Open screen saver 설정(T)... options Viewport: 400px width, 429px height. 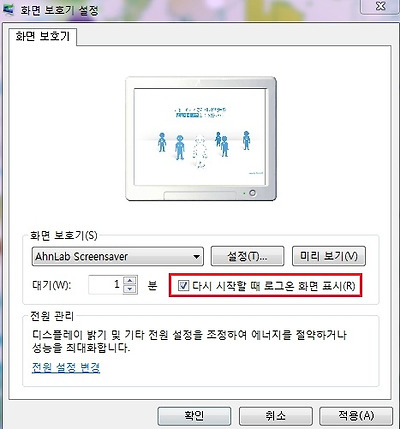pyautogui.click(x=247, y=256)
